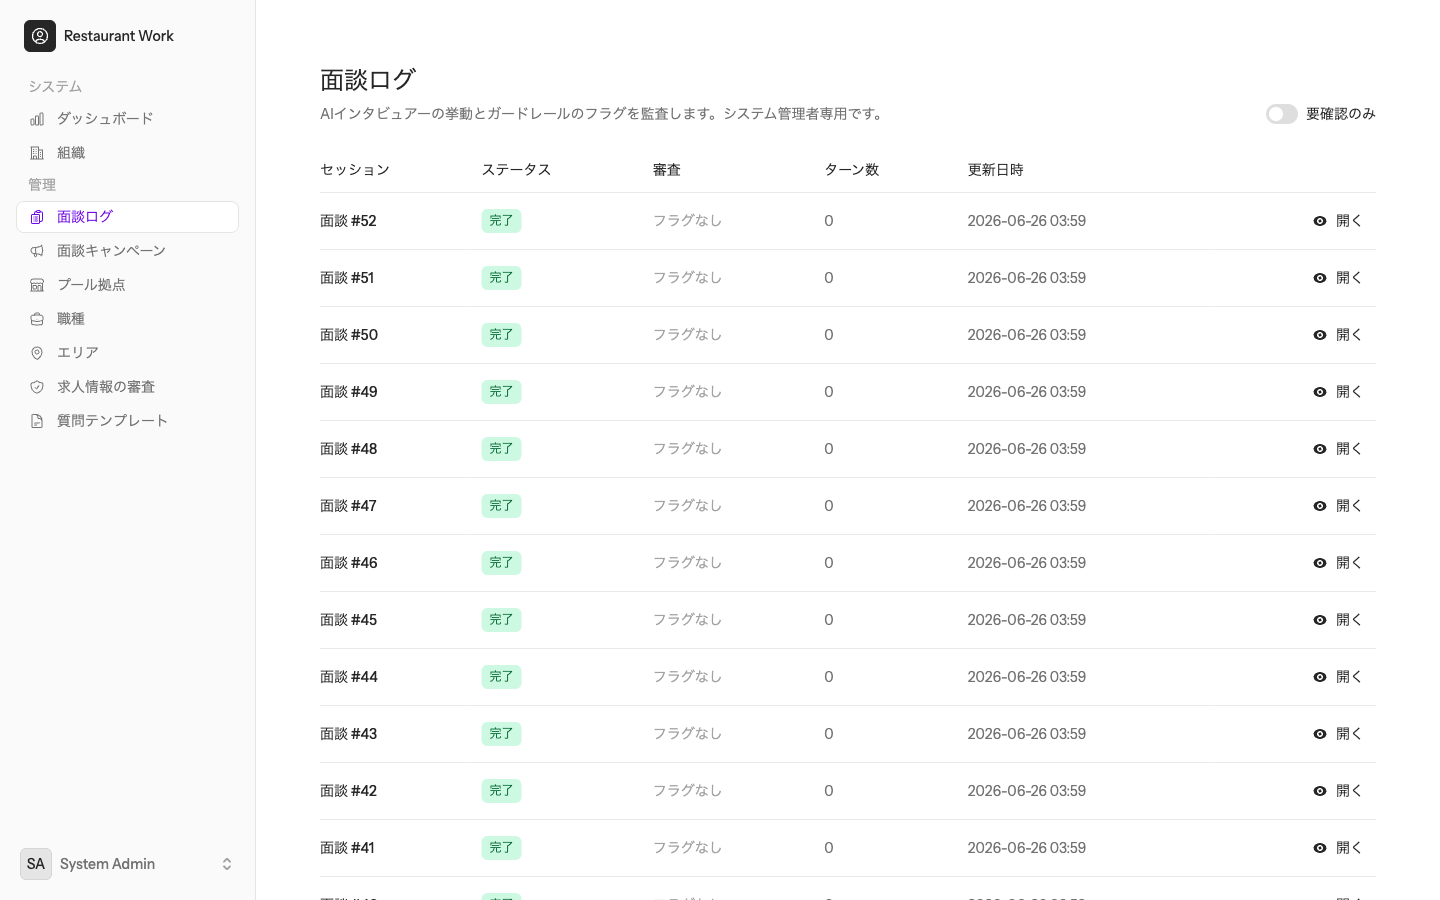Click eye icon in 面談 #41 row
1440x900 pixels.
coord(1320,848)
